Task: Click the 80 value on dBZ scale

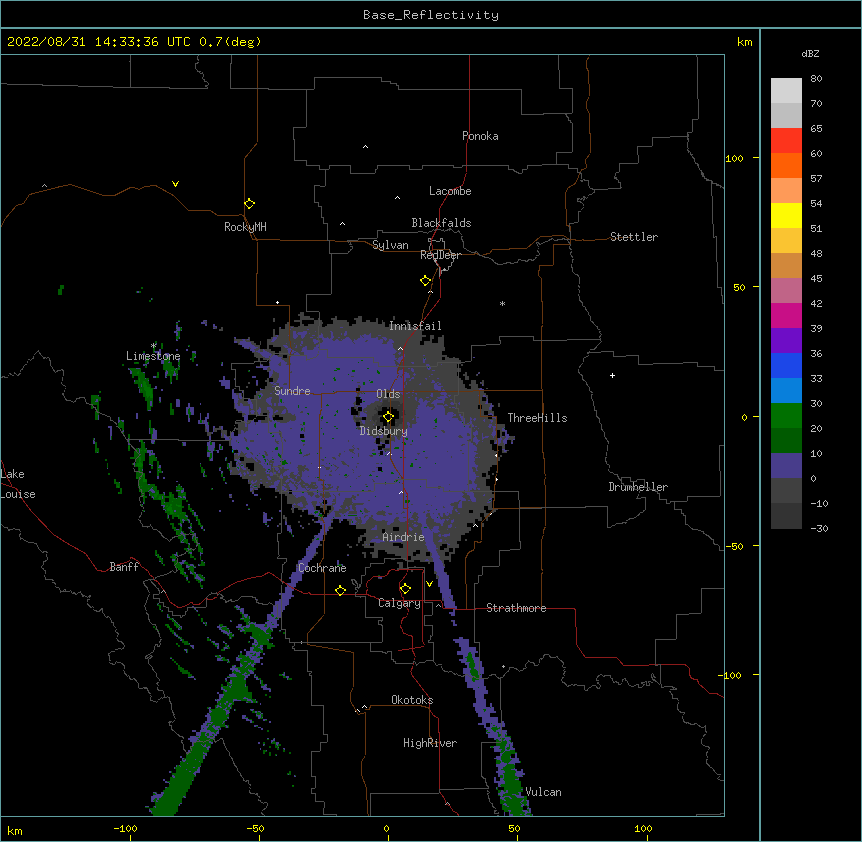Action: coord(816,79)
